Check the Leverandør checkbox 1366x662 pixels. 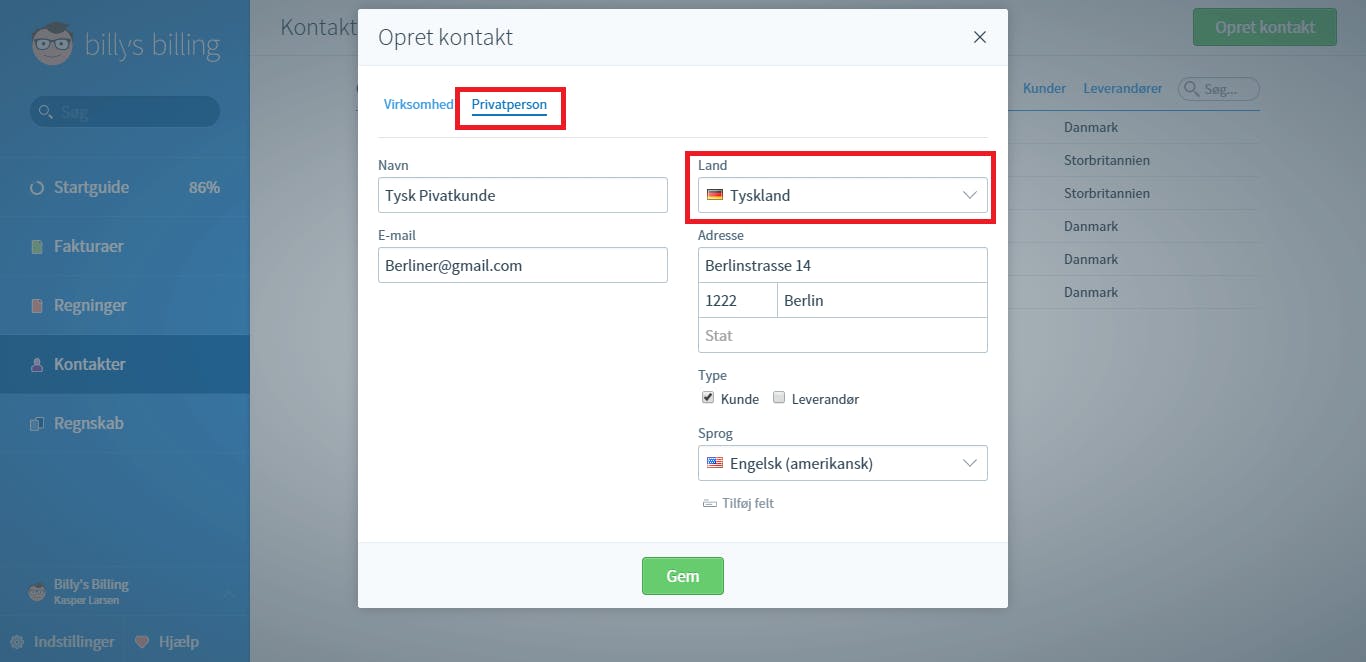pyautogui.click(x=779, y=397)
